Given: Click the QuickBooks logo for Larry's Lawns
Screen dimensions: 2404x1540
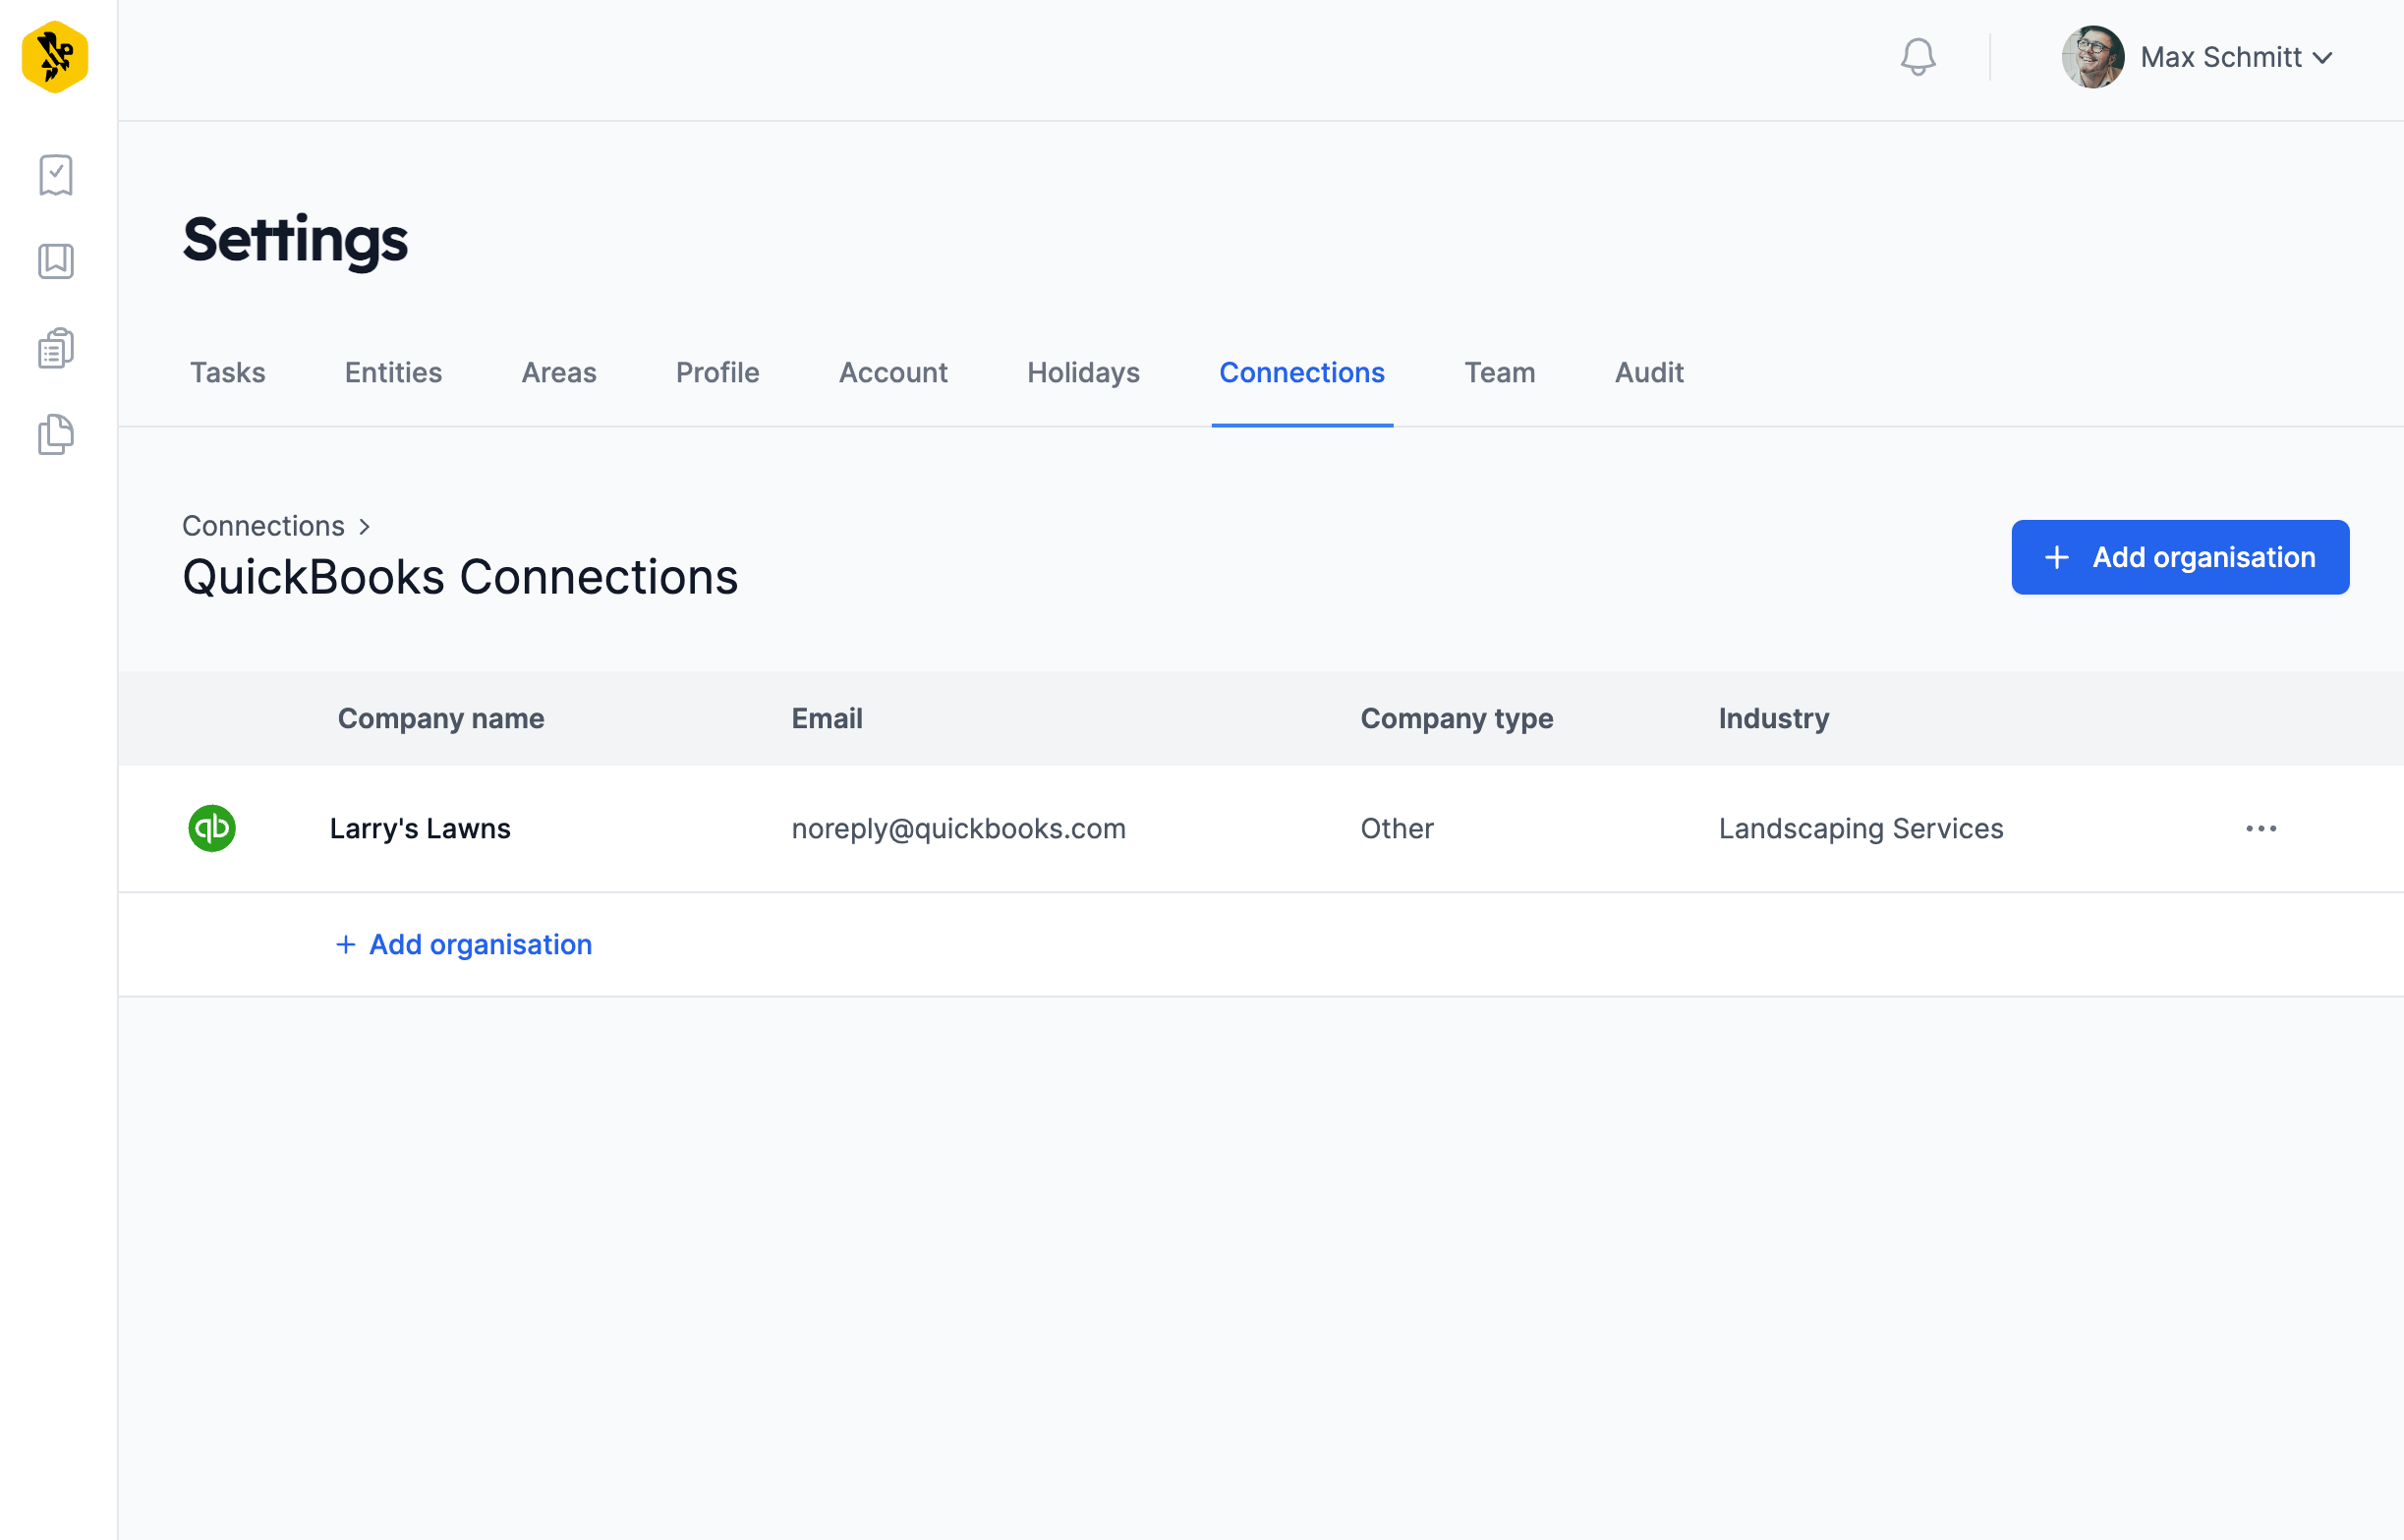Looking at the screenshot, I should pos(212,828).
